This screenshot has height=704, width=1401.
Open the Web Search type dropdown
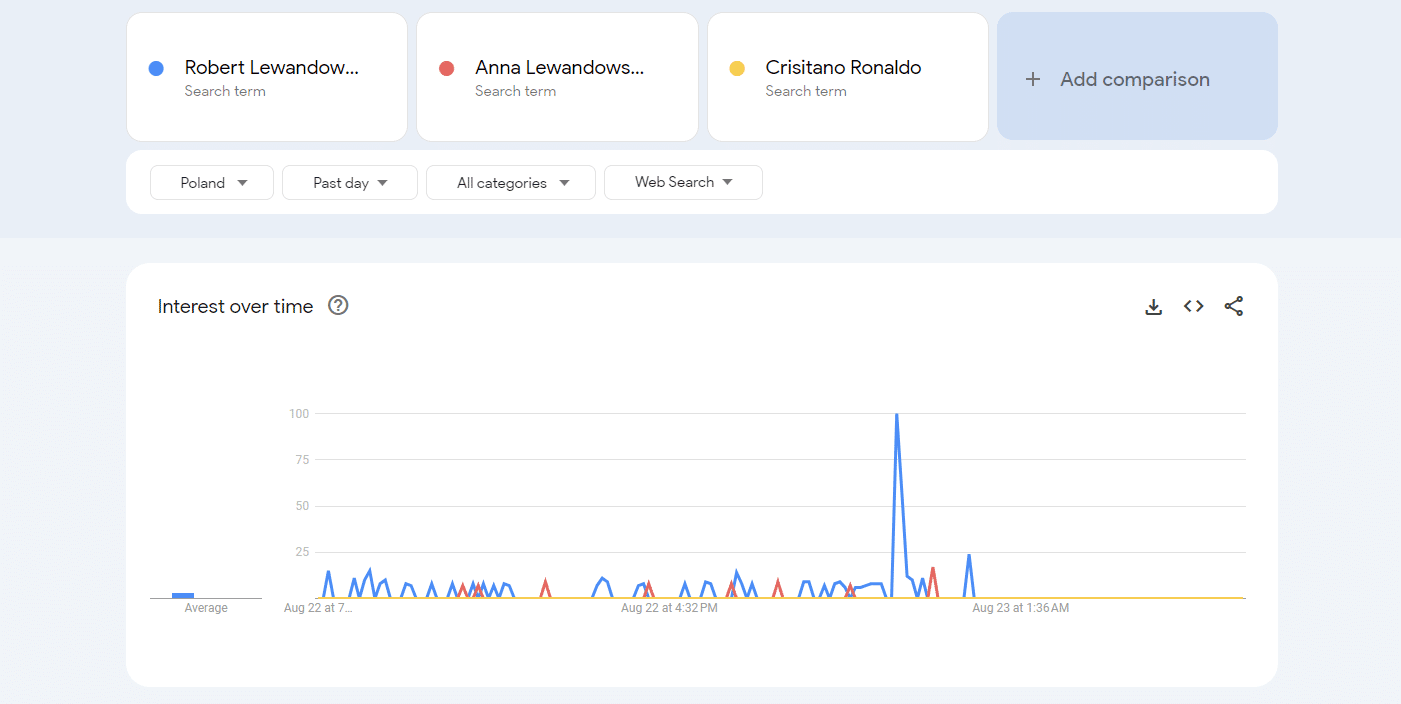coord(683,182)
